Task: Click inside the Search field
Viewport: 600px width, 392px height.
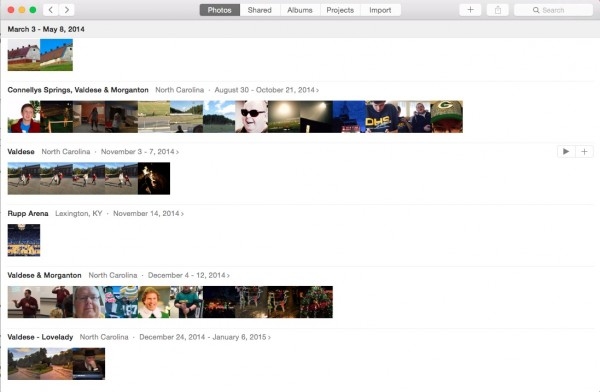Action: (553, 10)
